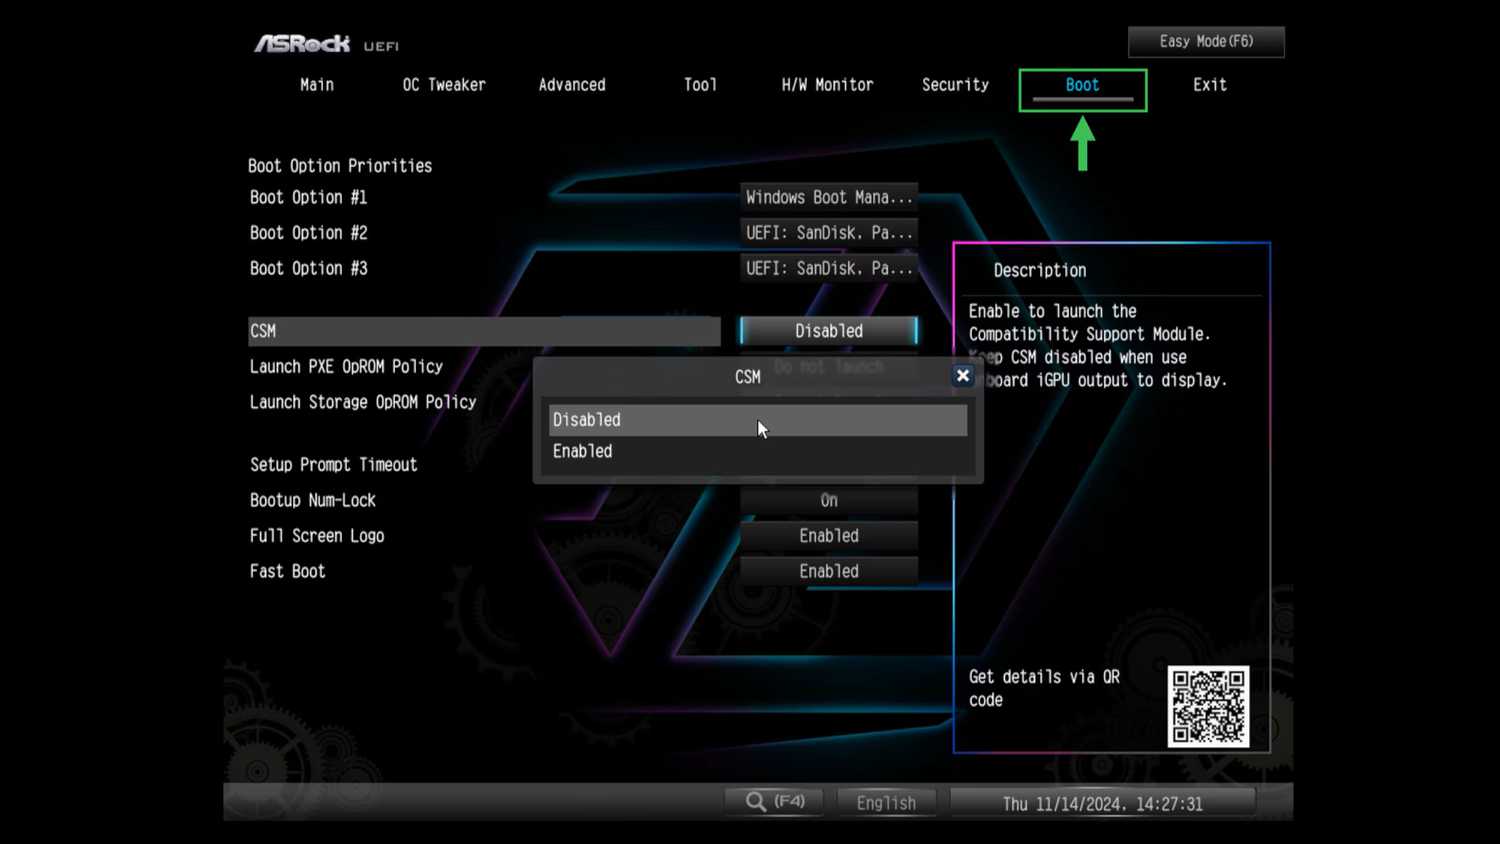This screenshot has width=1500, height=844.
Task: Open Boot Option #1 value dropdown
Action: pyautogui.click(x=829, y=197)
